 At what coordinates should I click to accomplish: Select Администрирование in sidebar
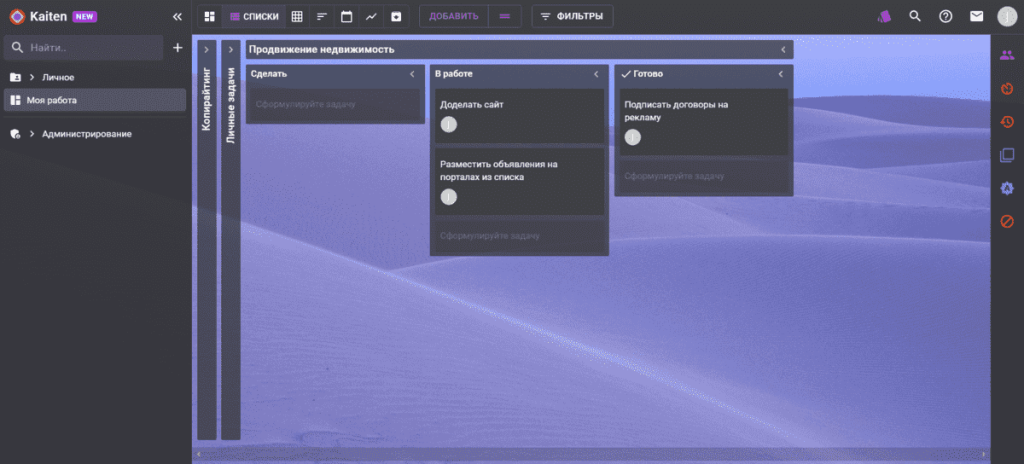click(87, 134)
